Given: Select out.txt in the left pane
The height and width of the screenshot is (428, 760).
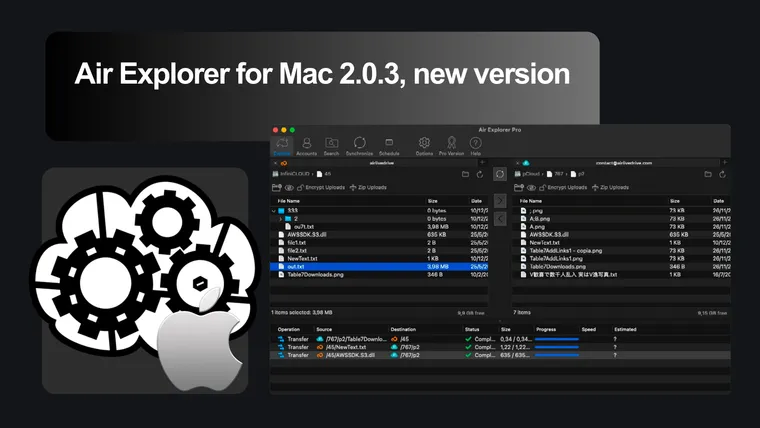Looking at the screenshot, I should pyautogui.click(x=379, y=267).
